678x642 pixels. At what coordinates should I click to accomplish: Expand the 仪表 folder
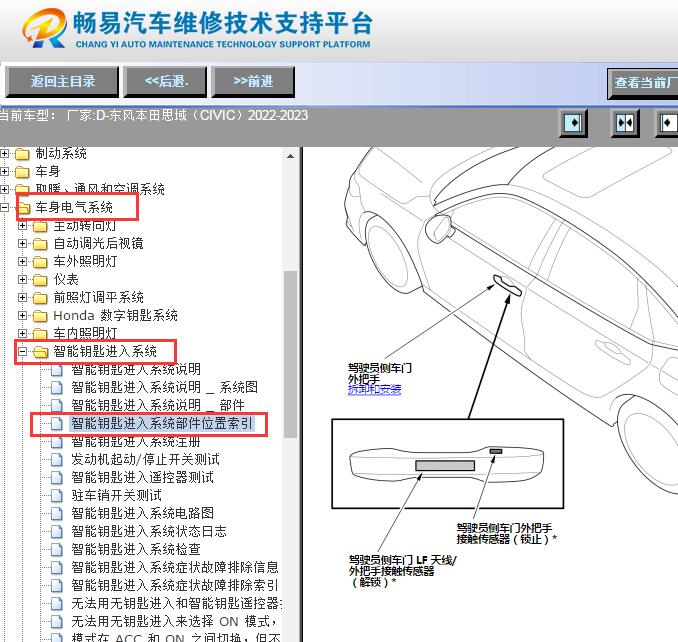22,280
